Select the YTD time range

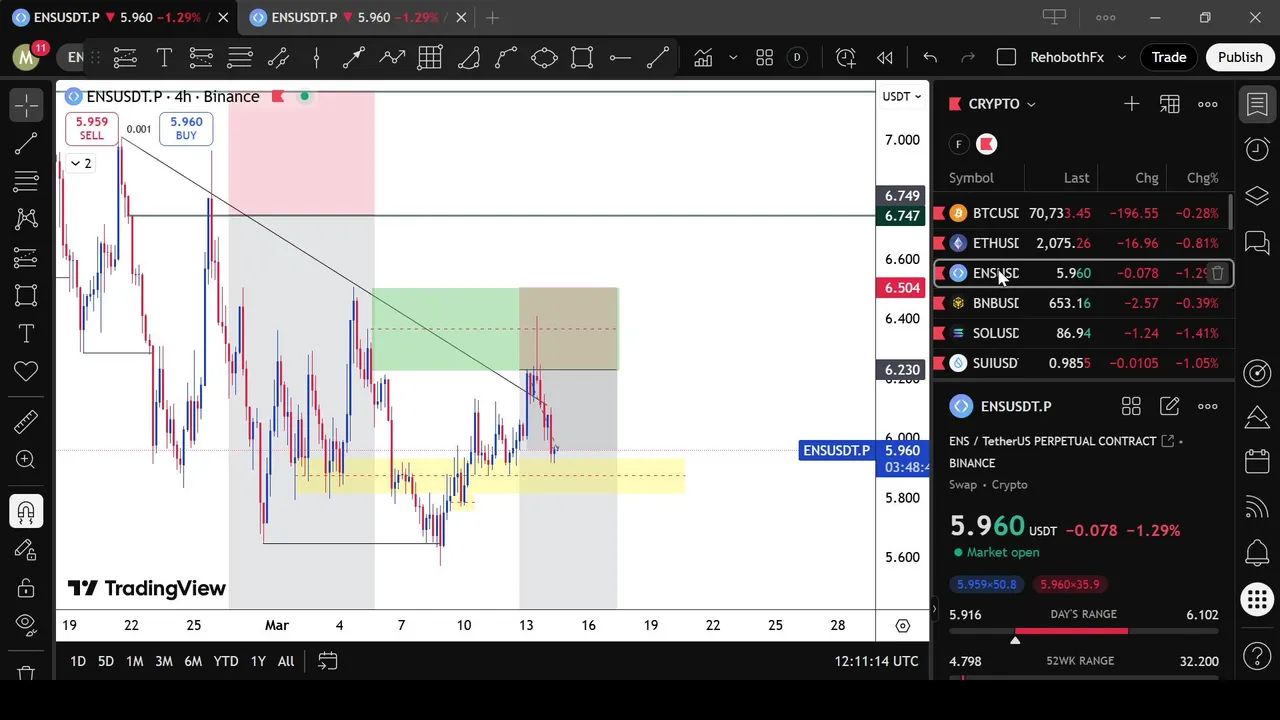226,661
